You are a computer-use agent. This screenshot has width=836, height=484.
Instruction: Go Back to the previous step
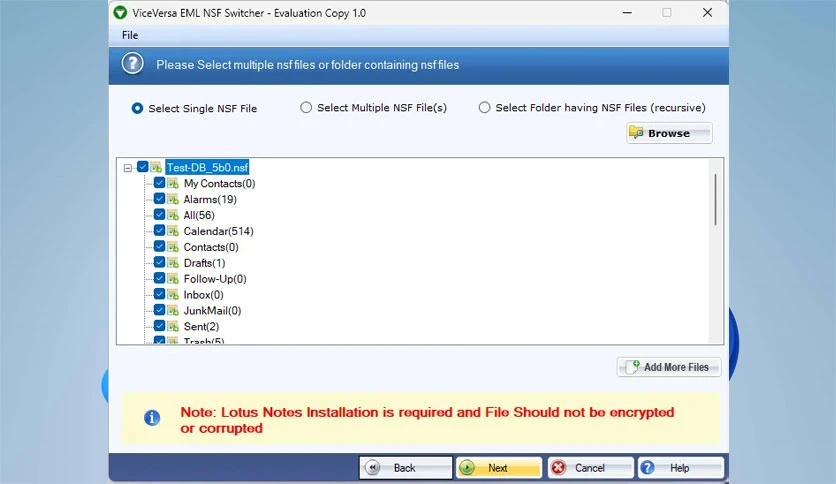pyautogui.click(x=405, y=468)
